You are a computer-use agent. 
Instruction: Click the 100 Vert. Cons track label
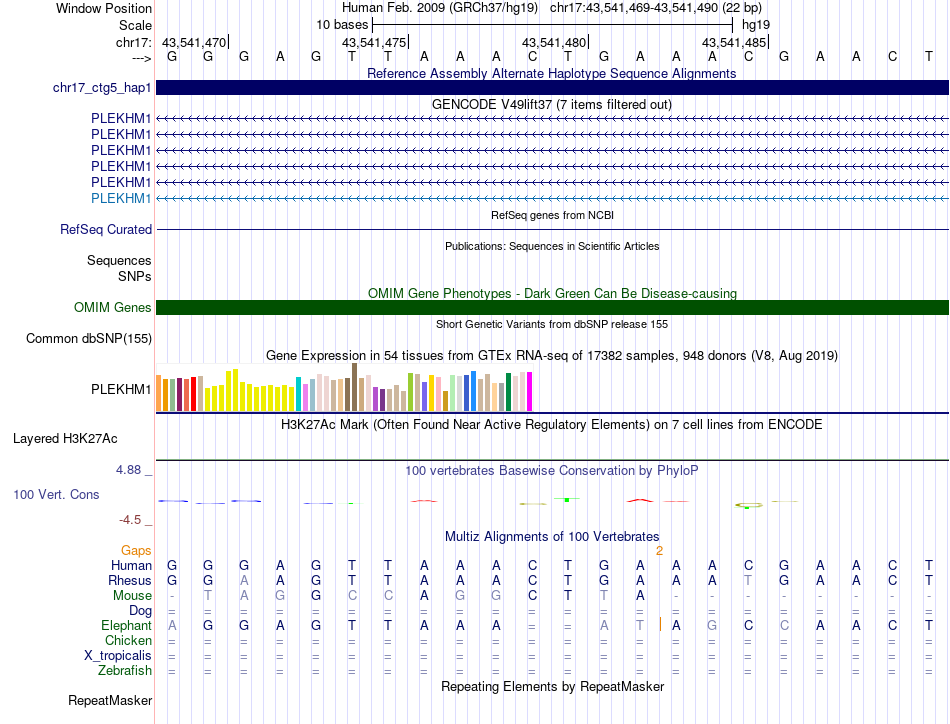pos(56,494)
